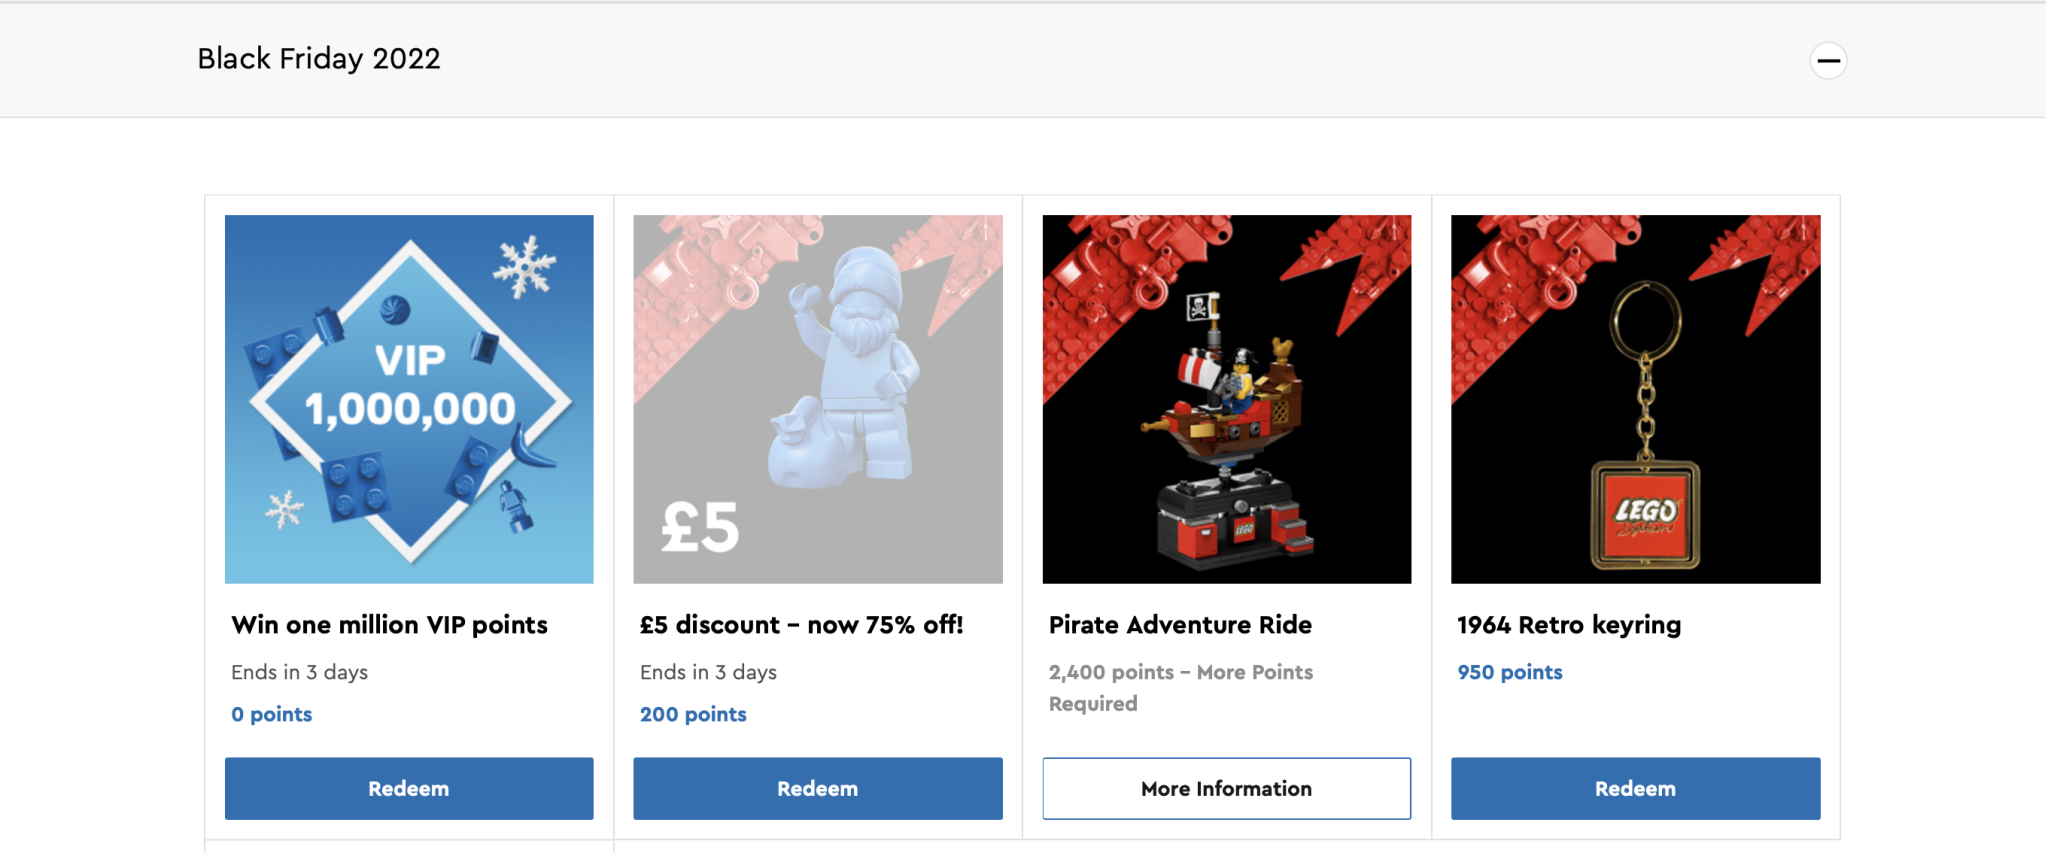Click Ends in 3 days under the VIP offer
2048x853 pixels.
pyautogui.click(x=299, y=672)
